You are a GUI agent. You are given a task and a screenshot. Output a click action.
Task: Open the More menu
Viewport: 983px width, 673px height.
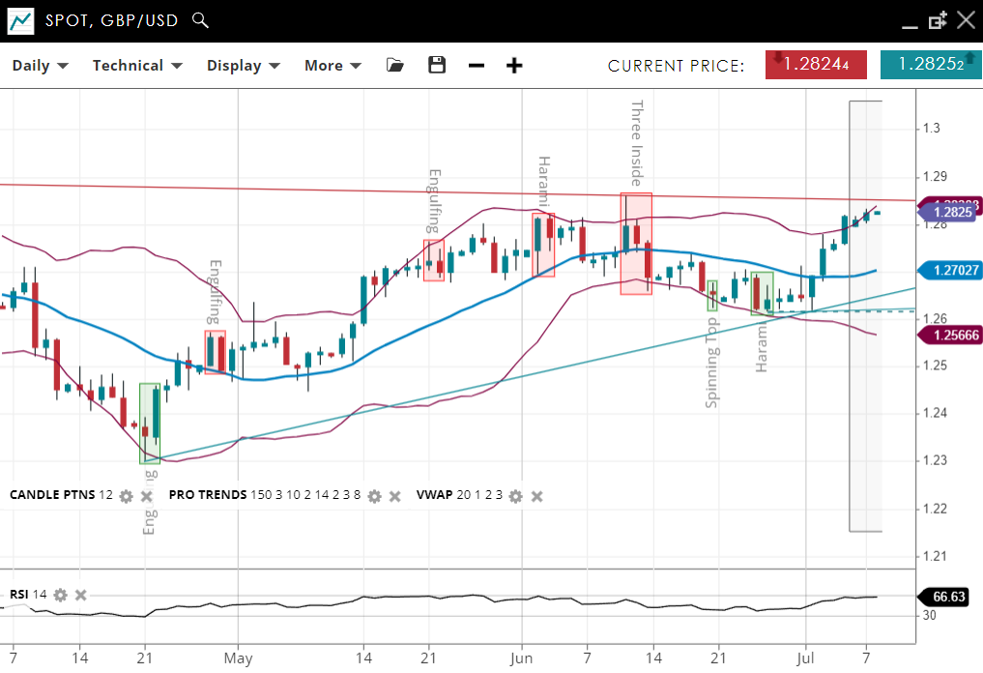pyautogui.click(x=332, y=66)
